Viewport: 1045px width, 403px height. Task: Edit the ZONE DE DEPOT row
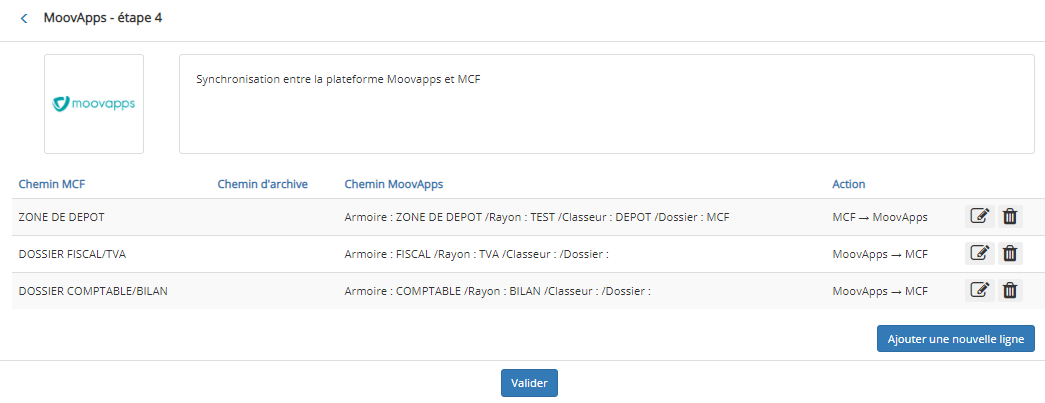[980, 216]
